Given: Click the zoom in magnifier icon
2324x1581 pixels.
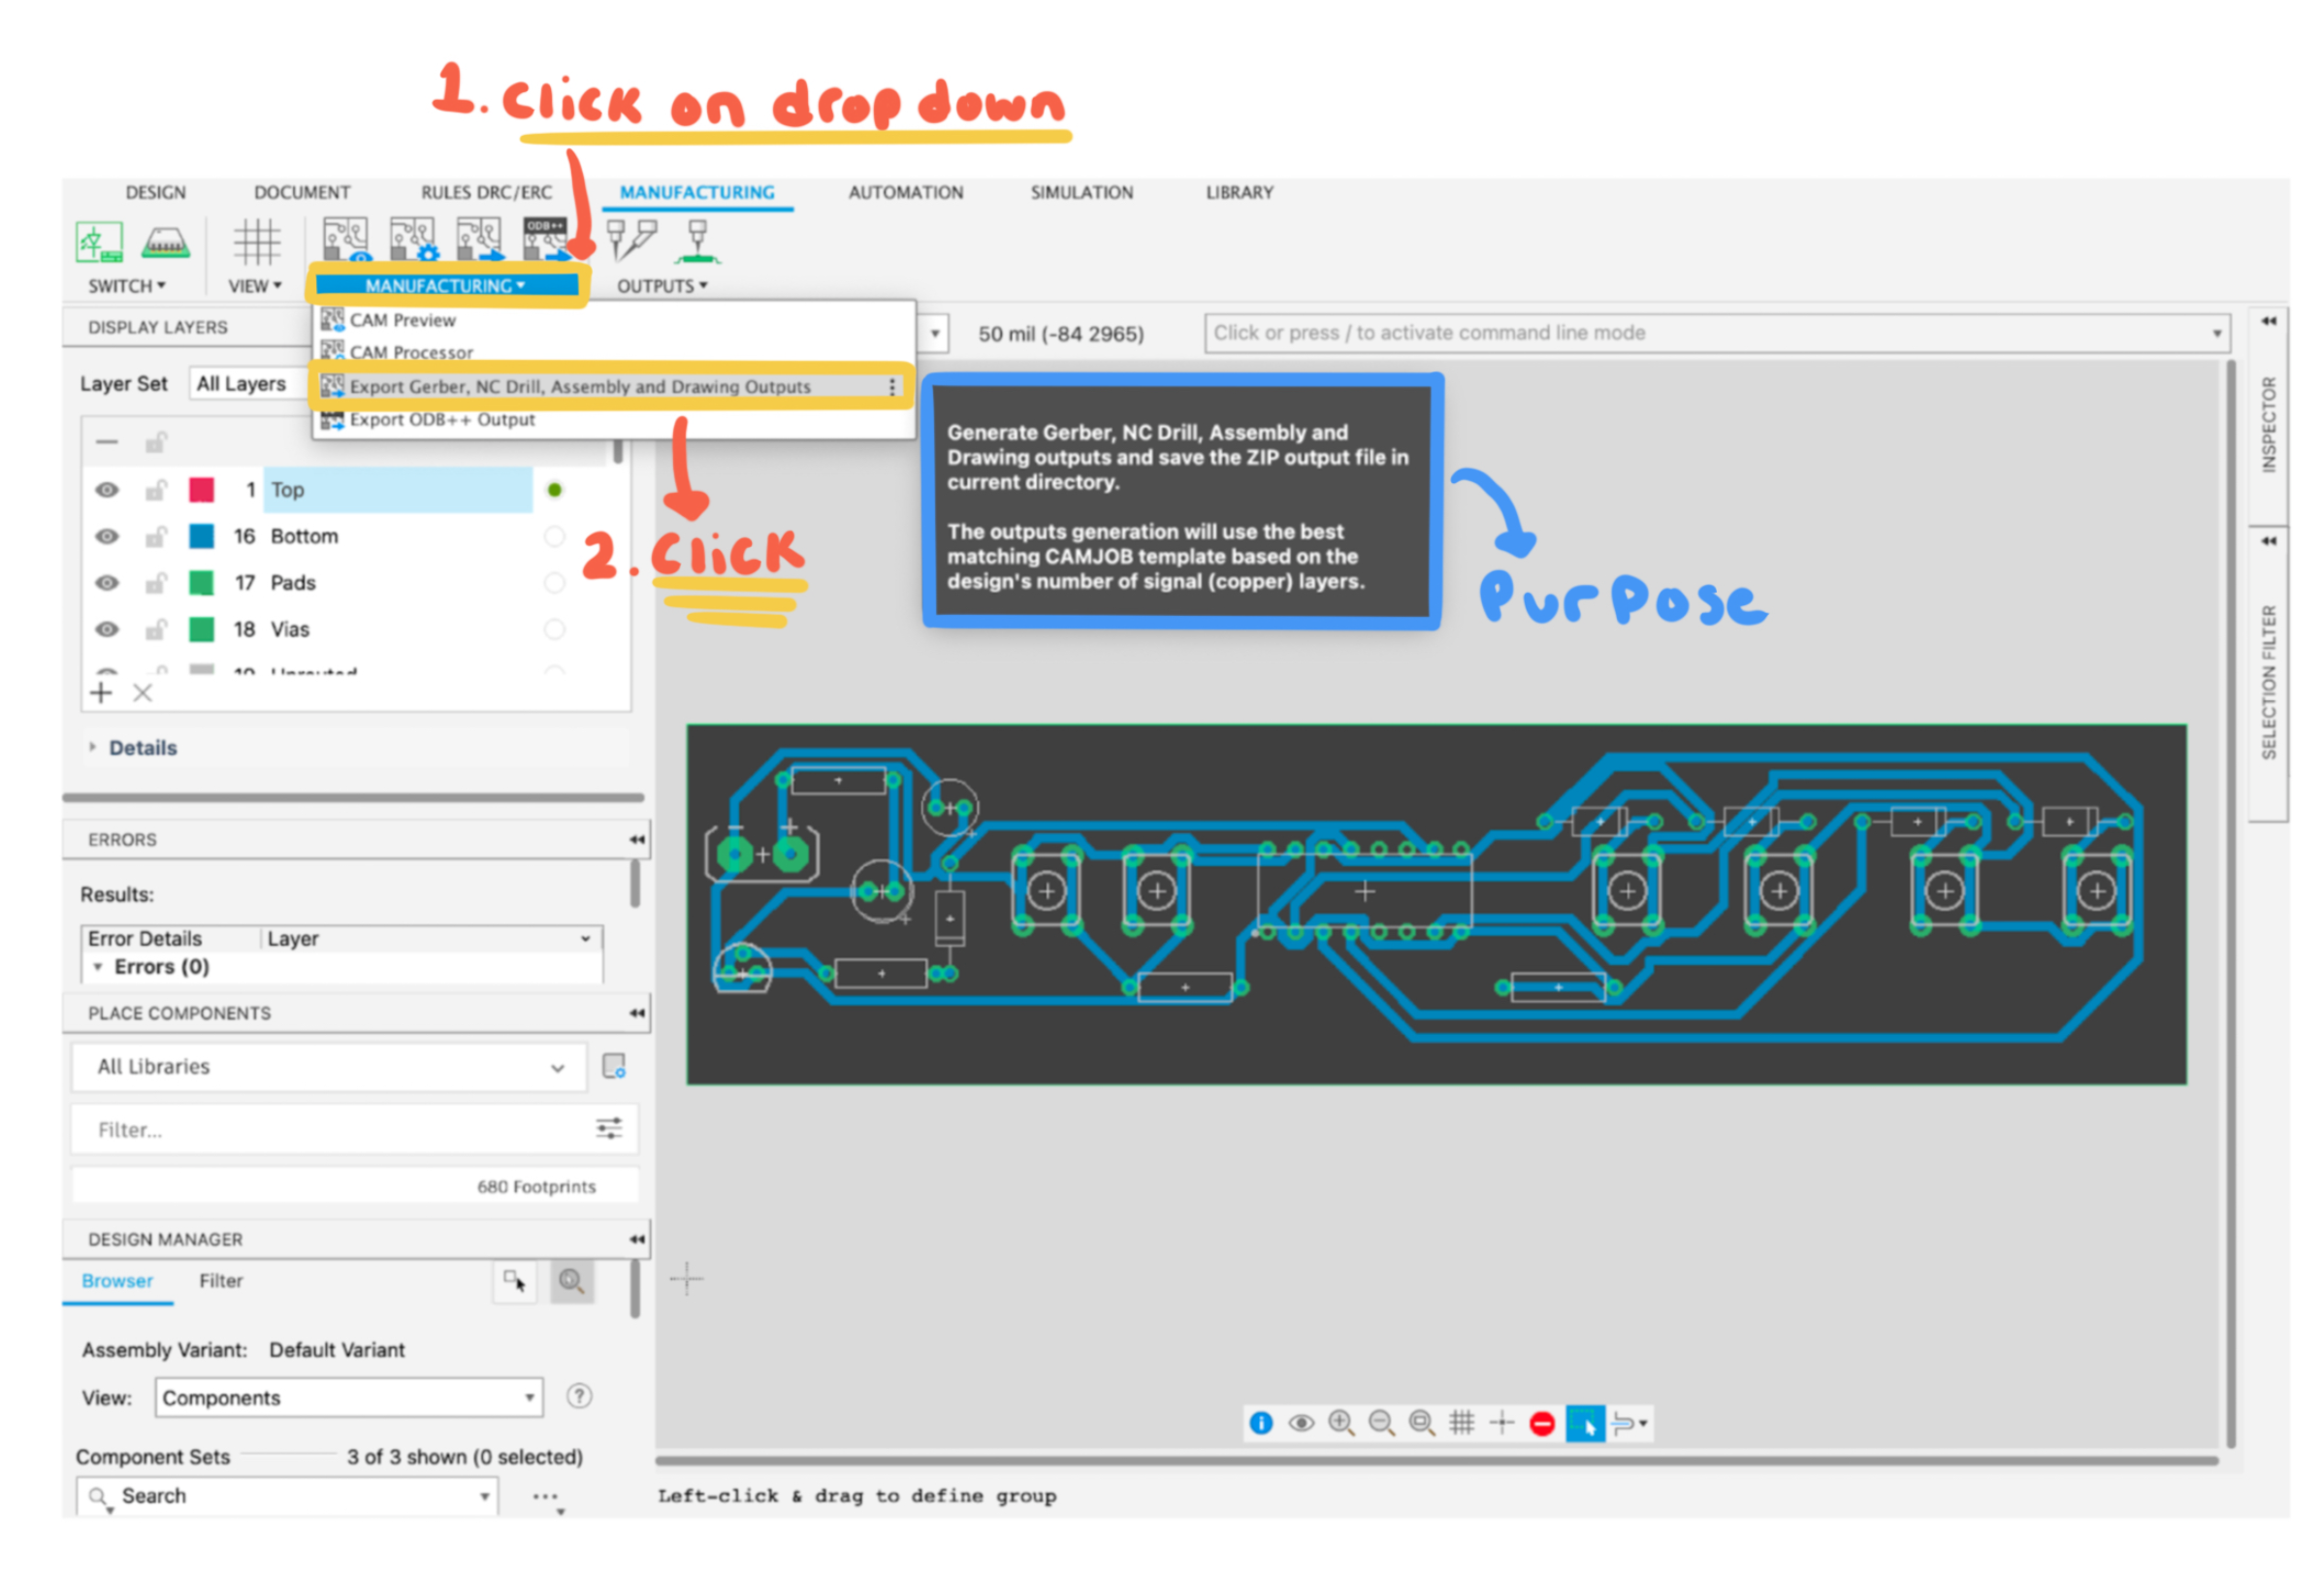Looking at the screenshot, I should (1340, 1422).
